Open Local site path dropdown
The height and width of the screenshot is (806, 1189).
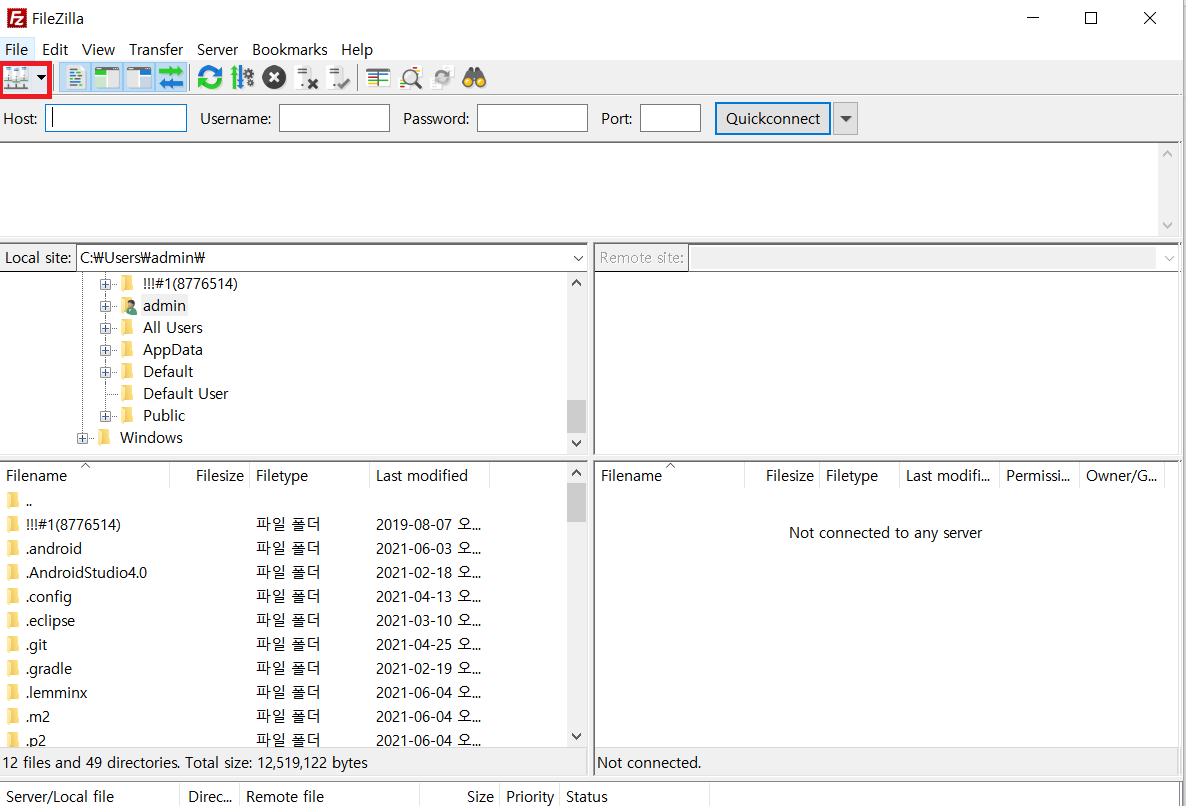coord(578,259)
